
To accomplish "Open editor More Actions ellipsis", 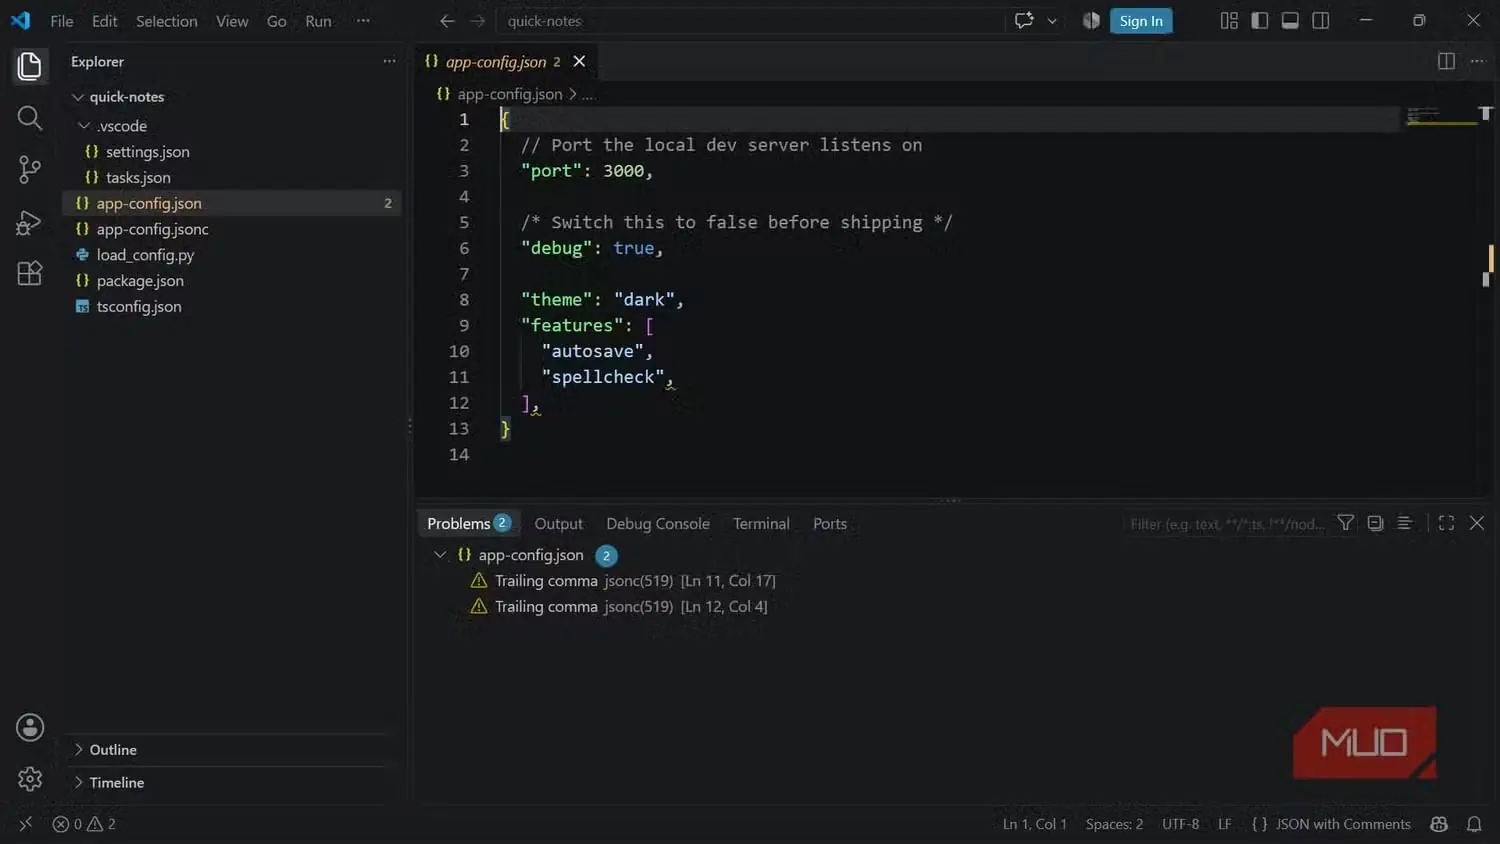I will point(1477,61).
